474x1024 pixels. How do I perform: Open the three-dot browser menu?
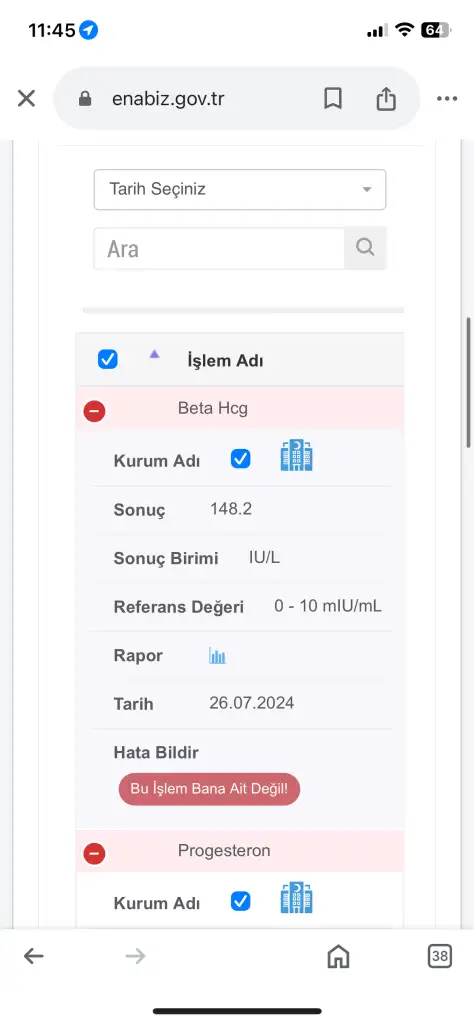coord(447,99)
